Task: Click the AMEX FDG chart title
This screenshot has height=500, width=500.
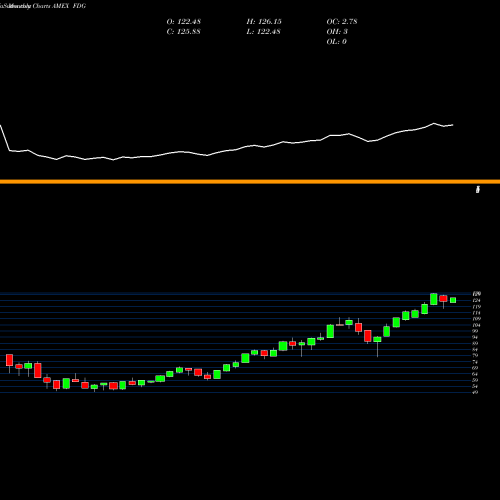Action: (x=69, y=6)
